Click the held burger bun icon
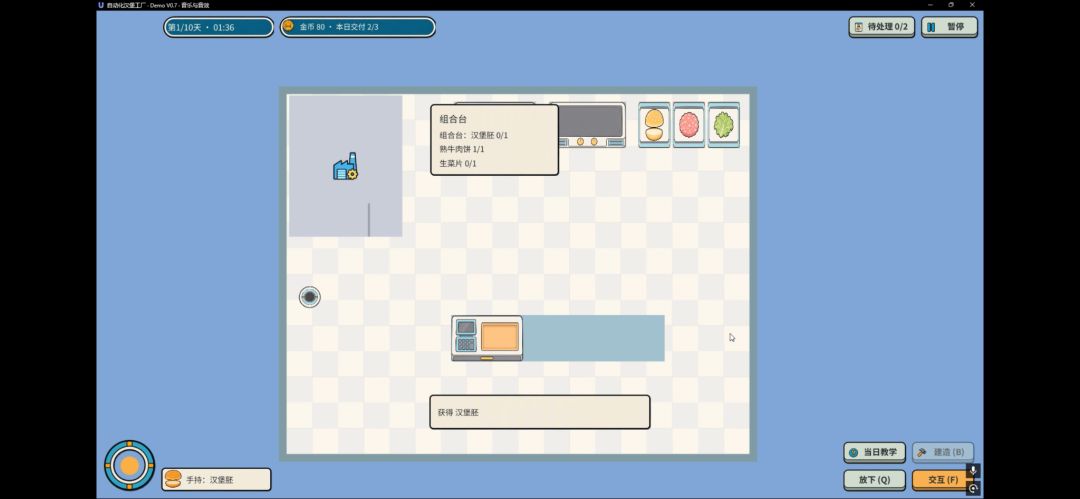This screenshot has height=499, width=1080. click(173, 479)
